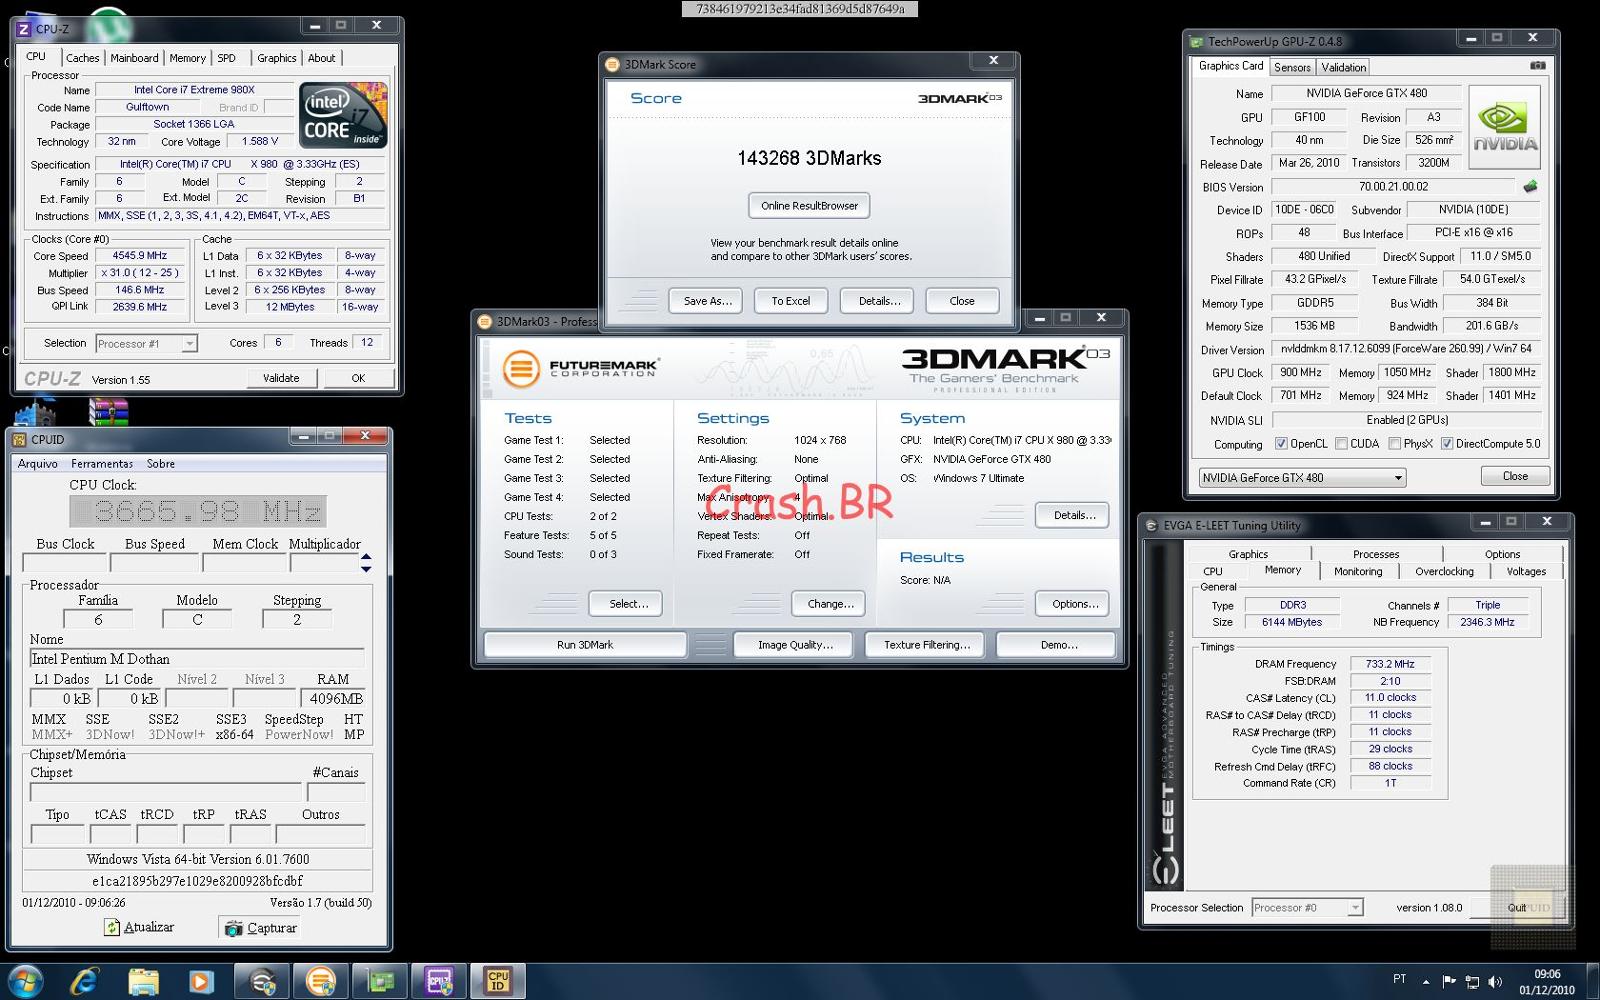Click the Action Center flag tray icon
The width and height of the screenshot is (1600, 1000).
(1449, 981)
